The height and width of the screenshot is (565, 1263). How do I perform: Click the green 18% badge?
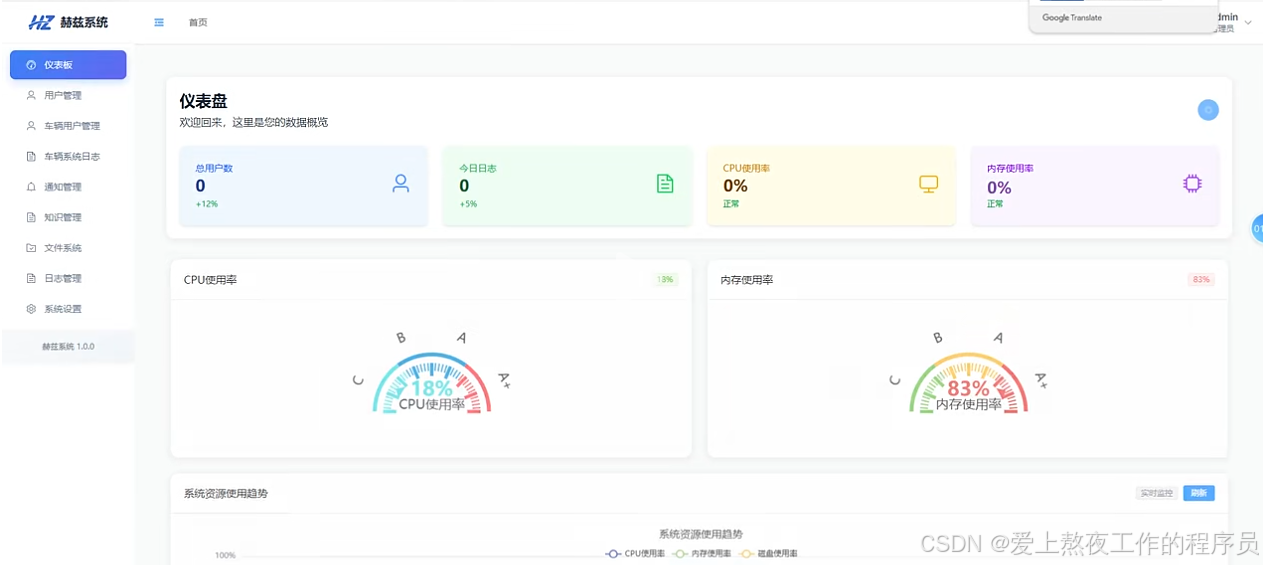665,280
